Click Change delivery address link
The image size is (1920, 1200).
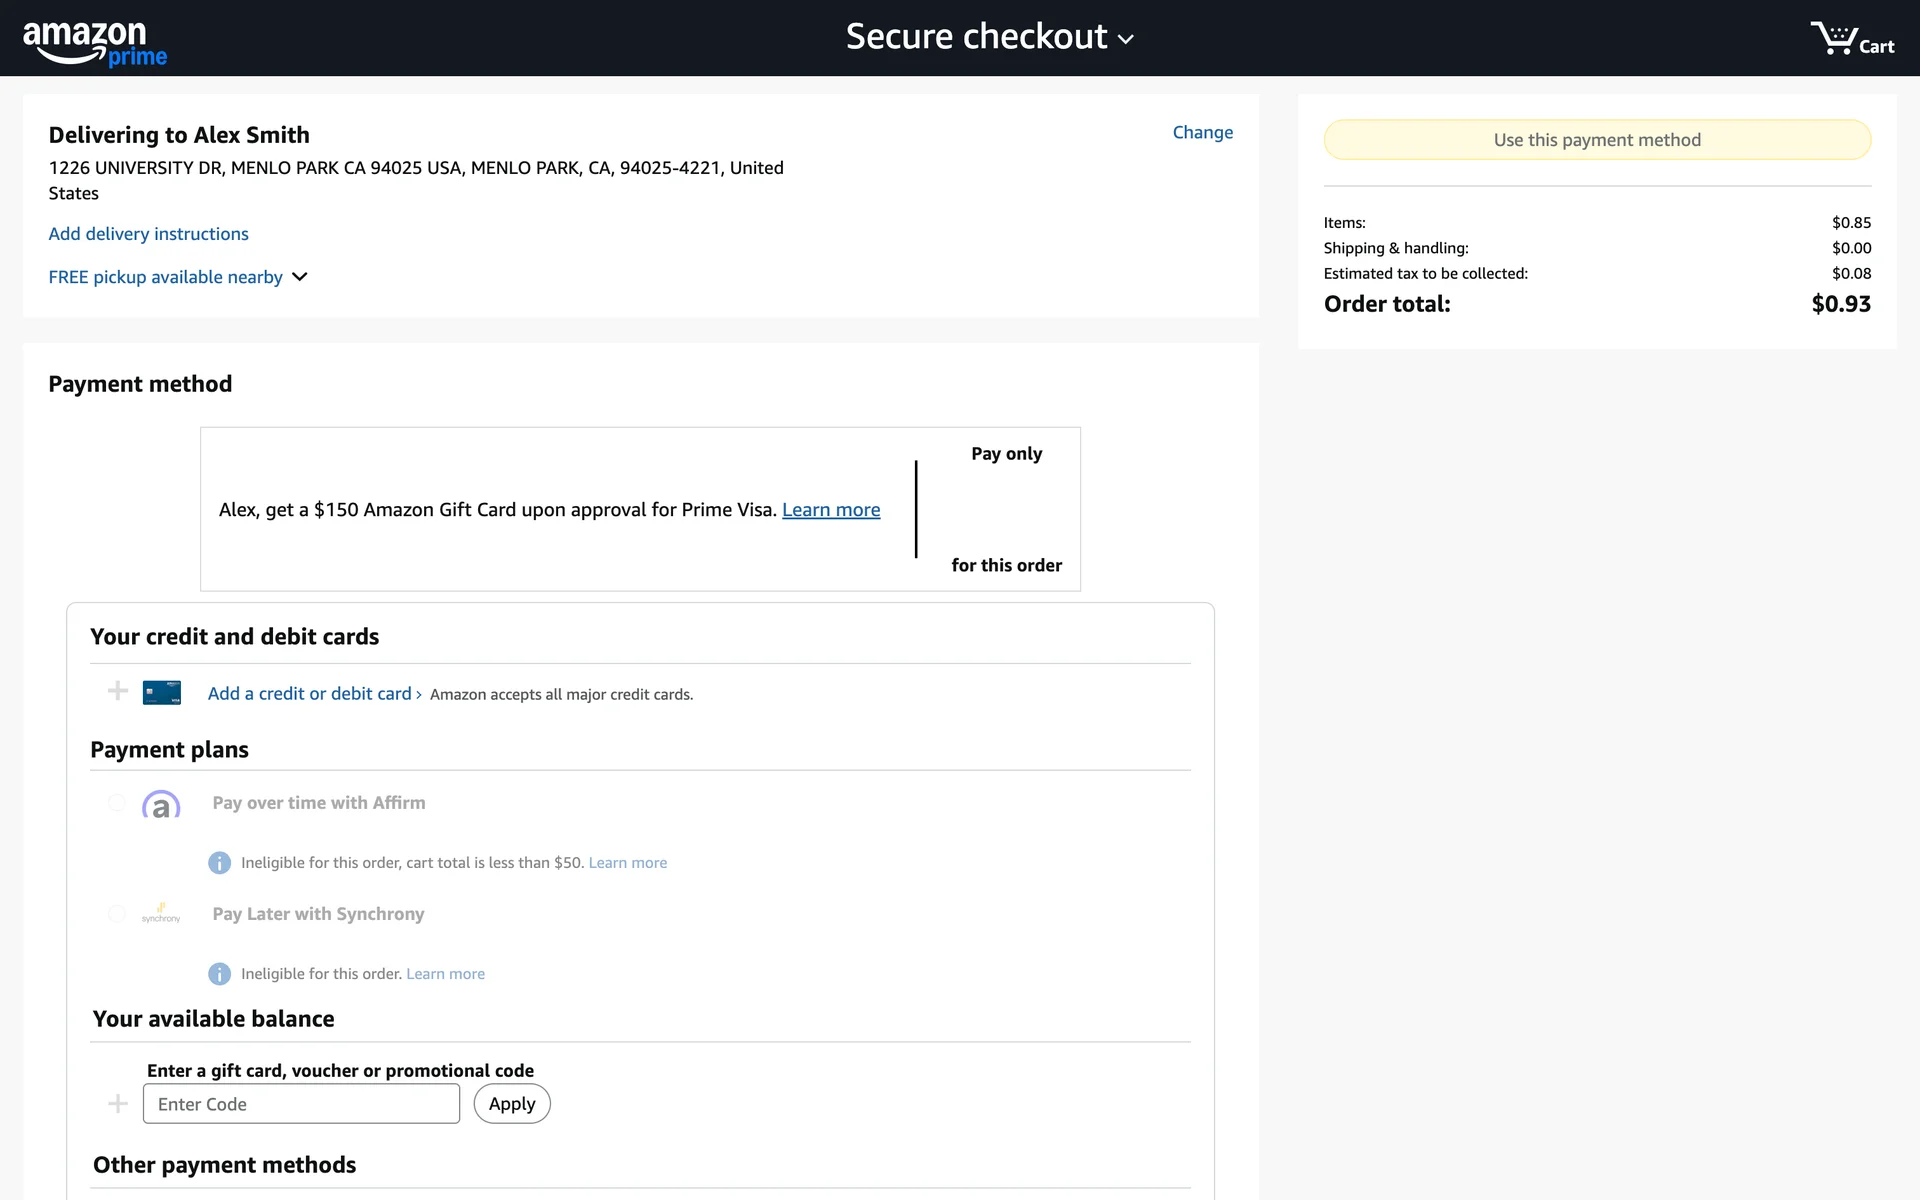point(1202,132)
